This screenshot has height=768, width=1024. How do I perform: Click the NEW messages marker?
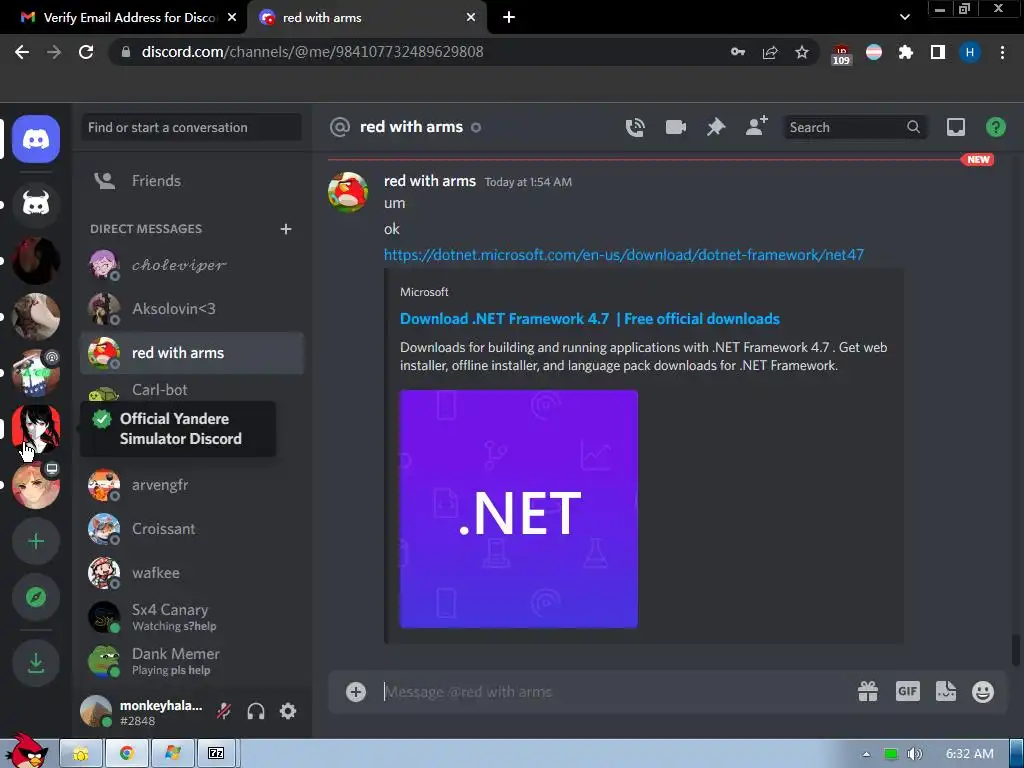coord(978,159)
